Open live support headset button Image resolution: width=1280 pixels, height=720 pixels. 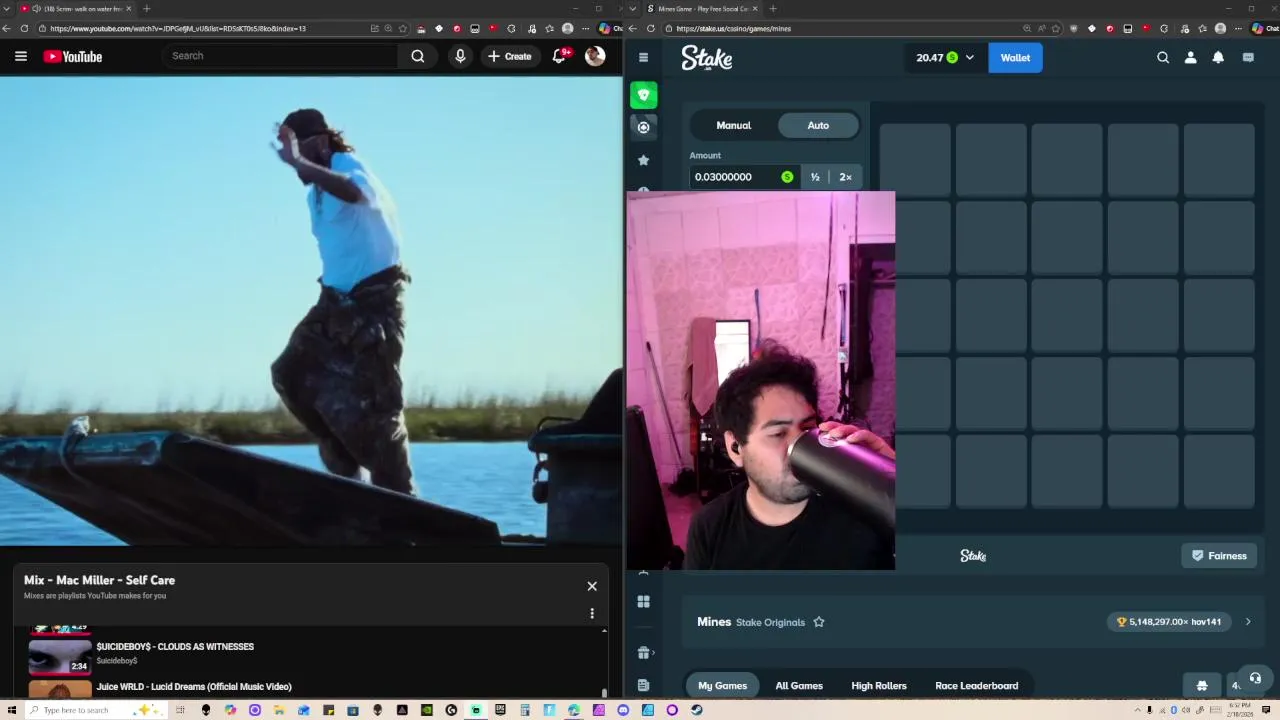point(1255,679)
